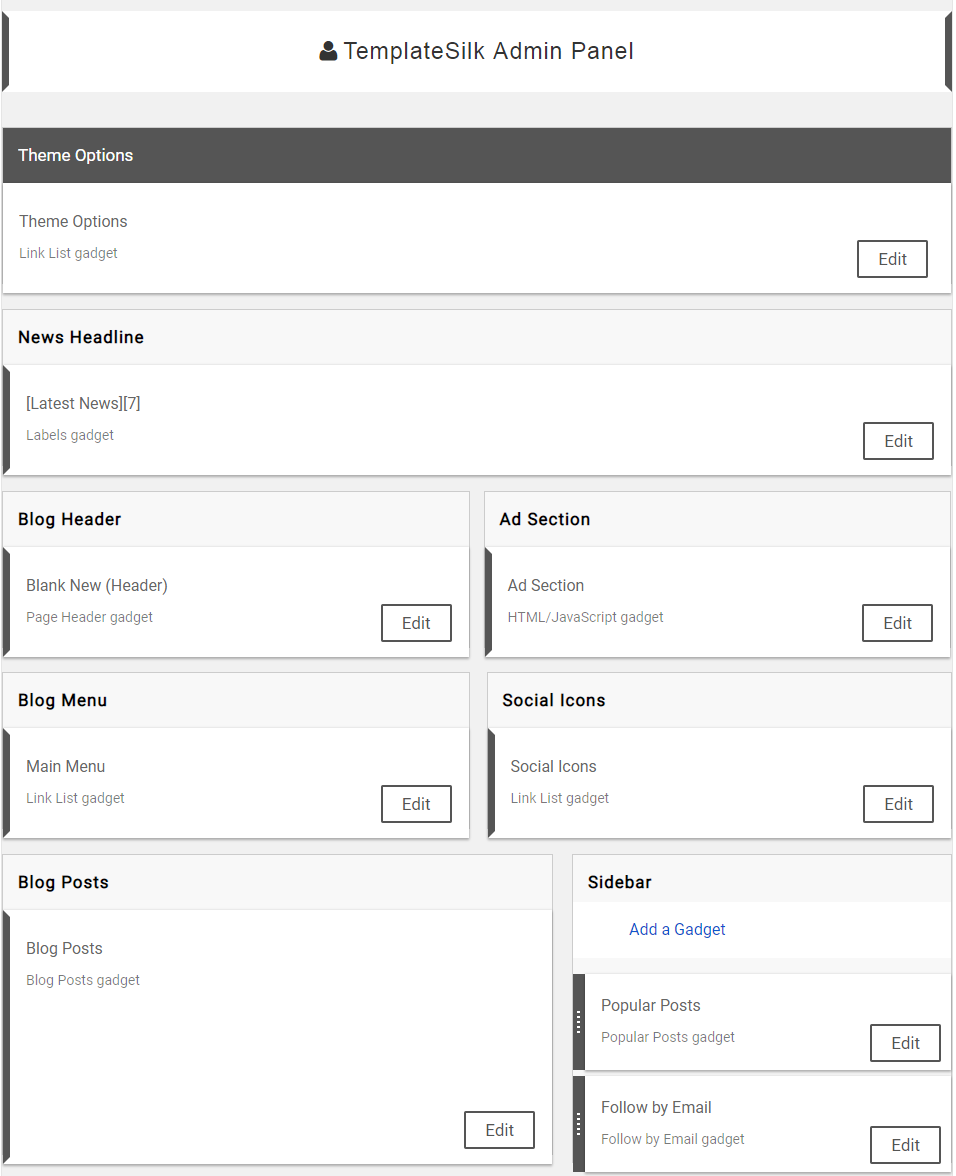Screen dimensions: 956x1176
Task: Click the drag handle on Popular Posts gadget
Action: click(x=578, y=1022)
